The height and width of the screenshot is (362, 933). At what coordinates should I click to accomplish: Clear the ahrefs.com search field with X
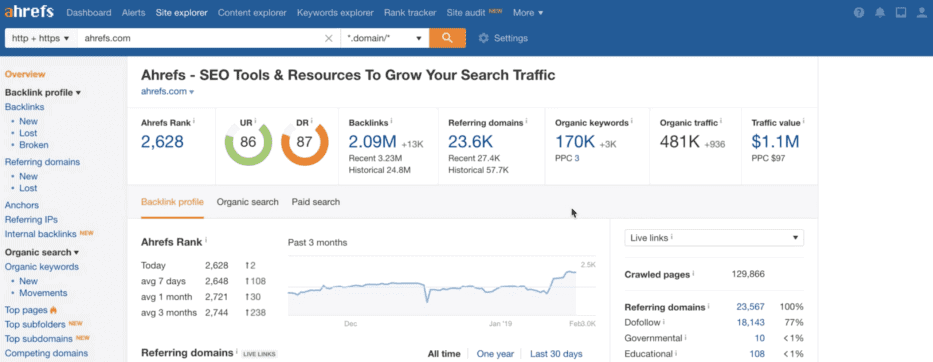[328, 38]
